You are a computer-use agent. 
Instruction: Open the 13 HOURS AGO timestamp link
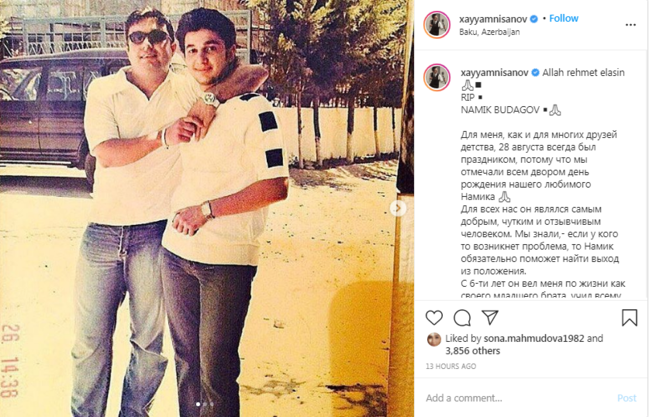[451, 366]
